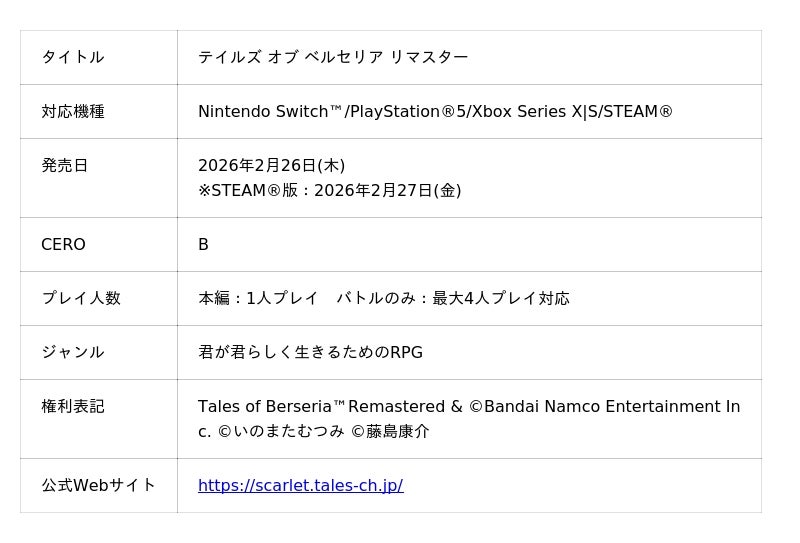Image resolution: width=800 pixels, height=543 pixels.
Task: Click the タイトル label cell
Action: pos(72,57)
